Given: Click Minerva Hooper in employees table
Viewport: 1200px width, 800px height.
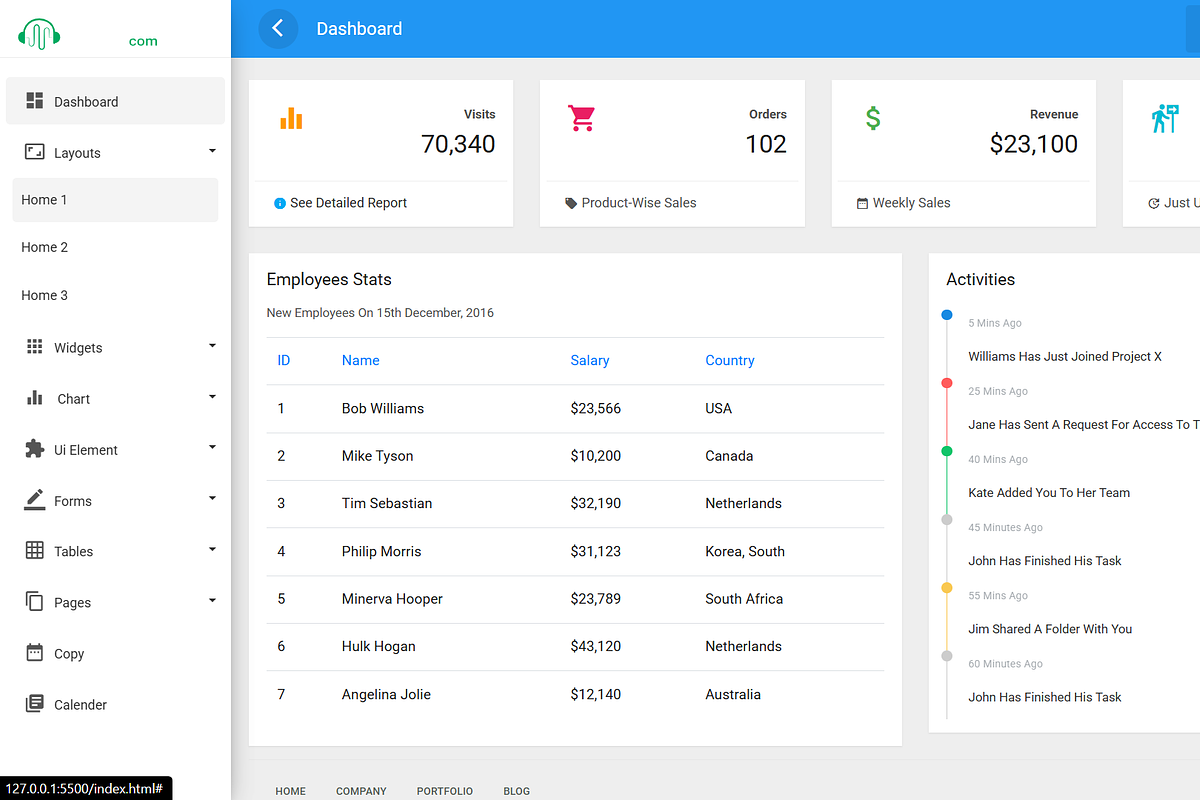Looking at the screenshot, I should [392, 599].
